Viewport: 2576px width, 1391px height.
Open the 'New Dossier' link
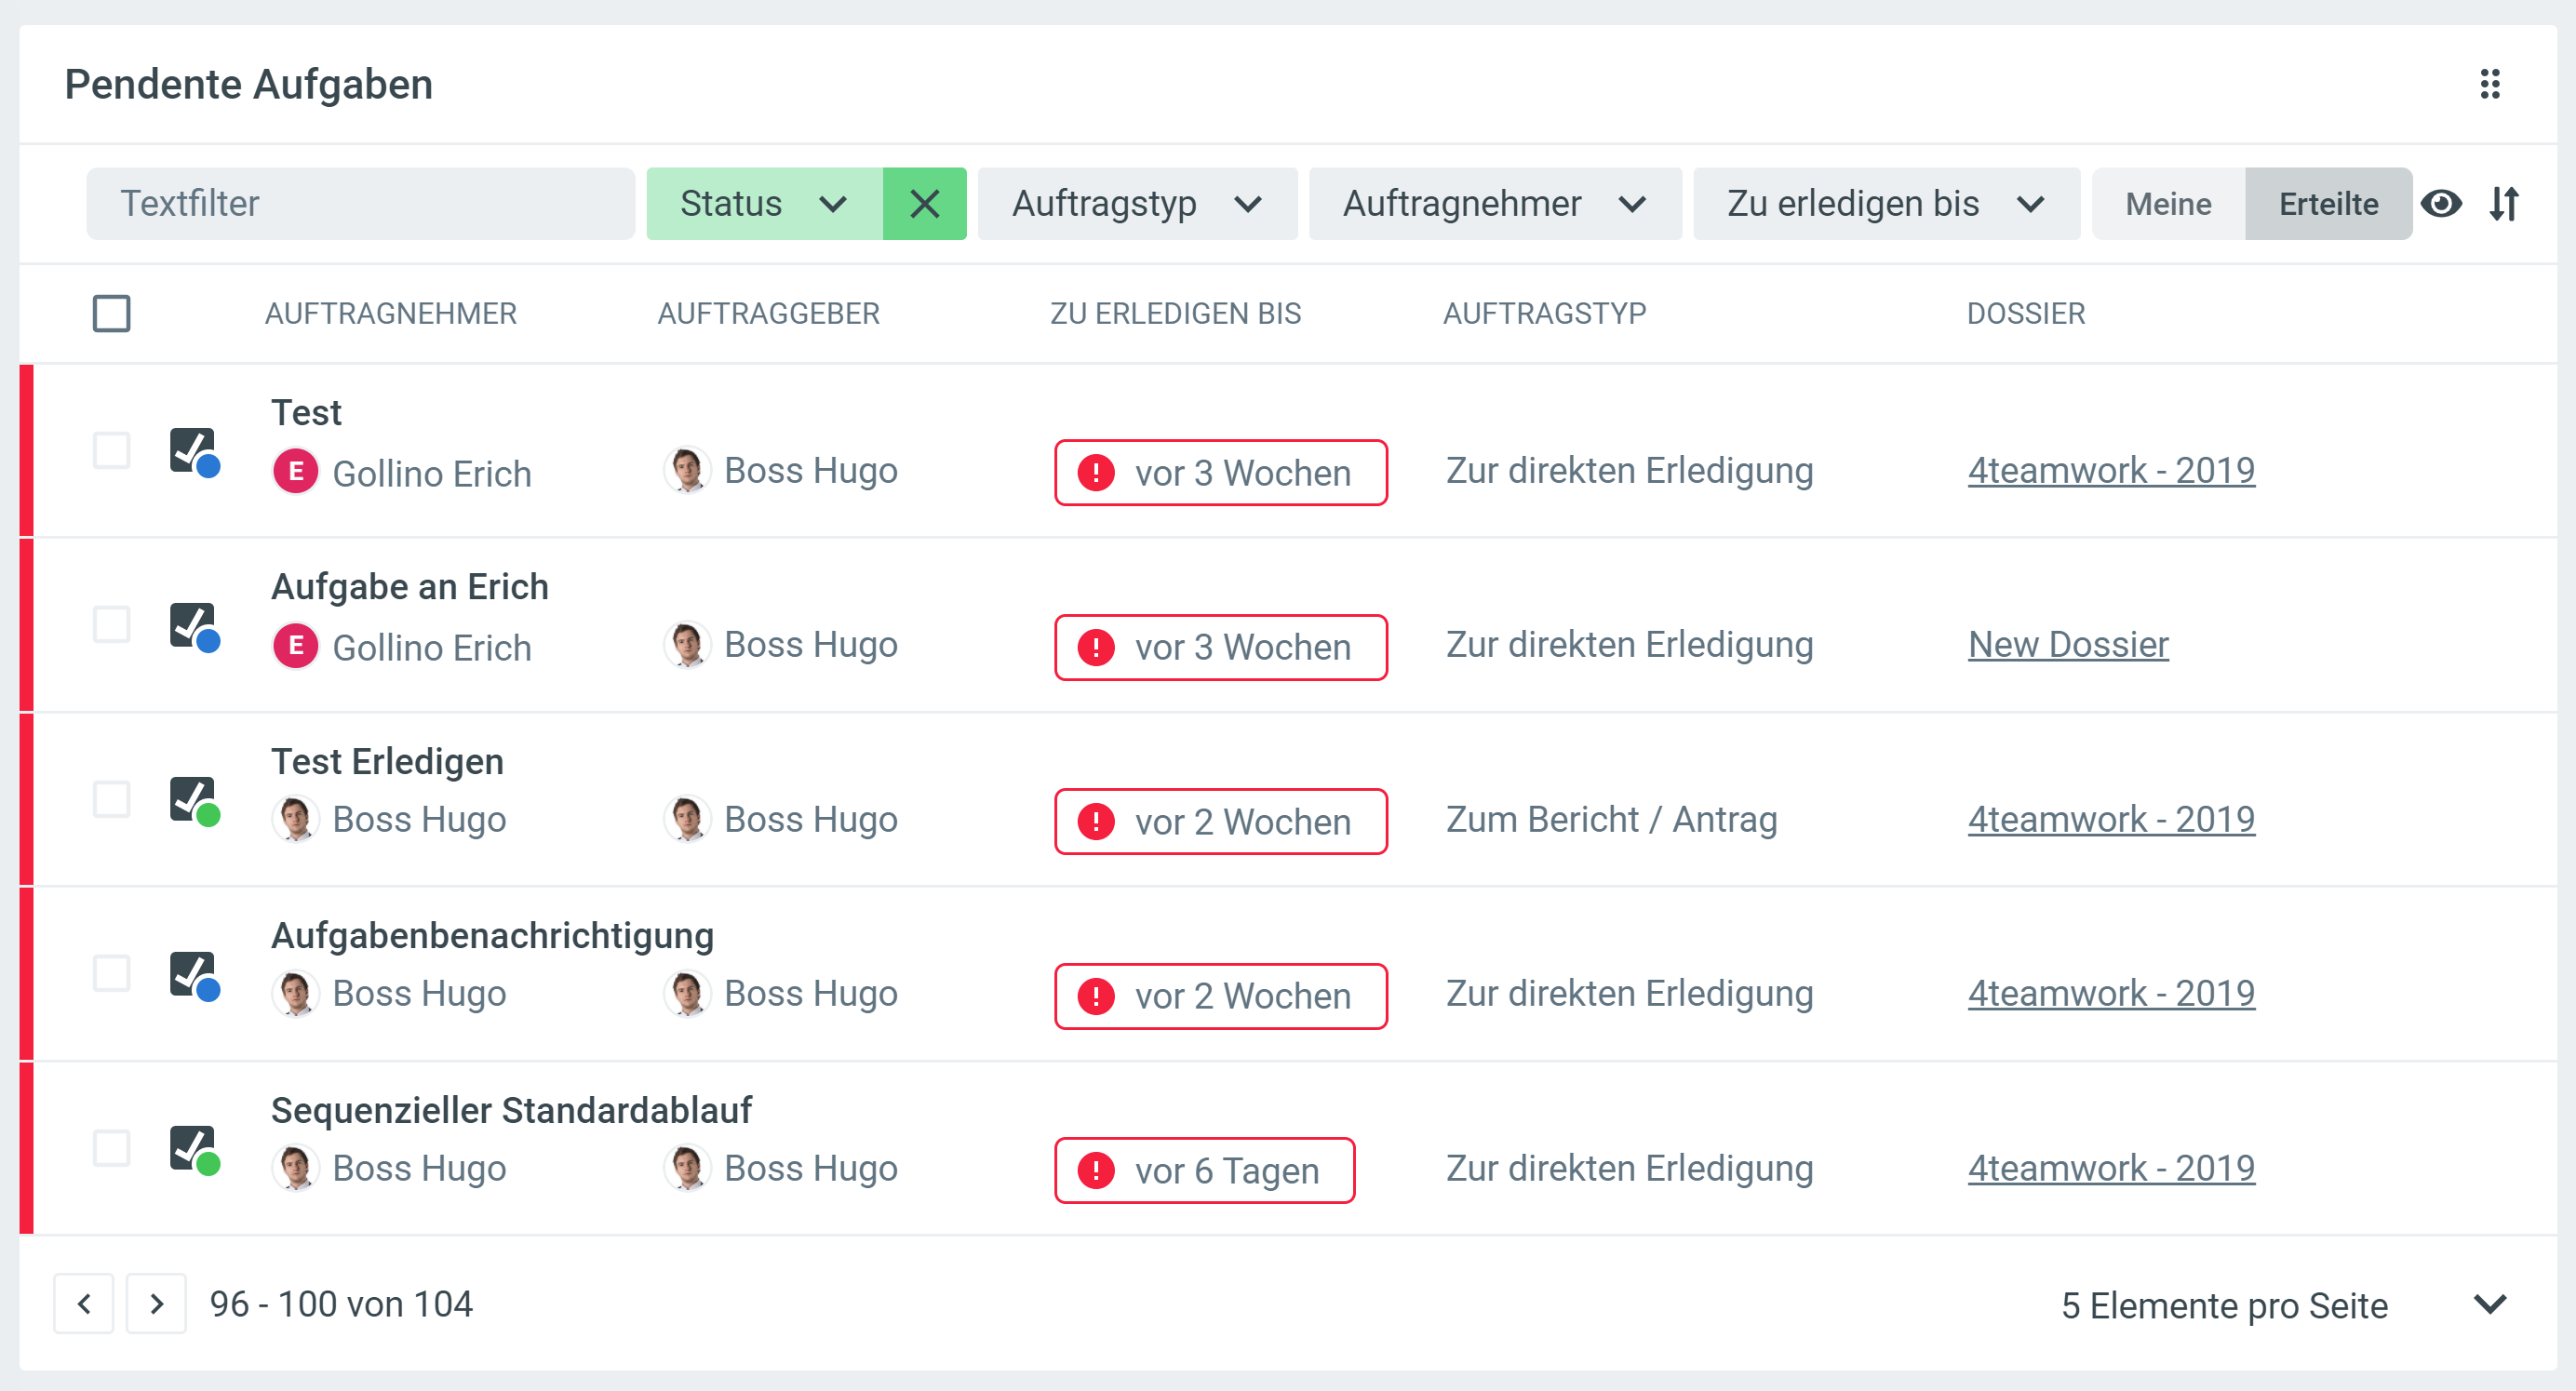(2067, 645)
